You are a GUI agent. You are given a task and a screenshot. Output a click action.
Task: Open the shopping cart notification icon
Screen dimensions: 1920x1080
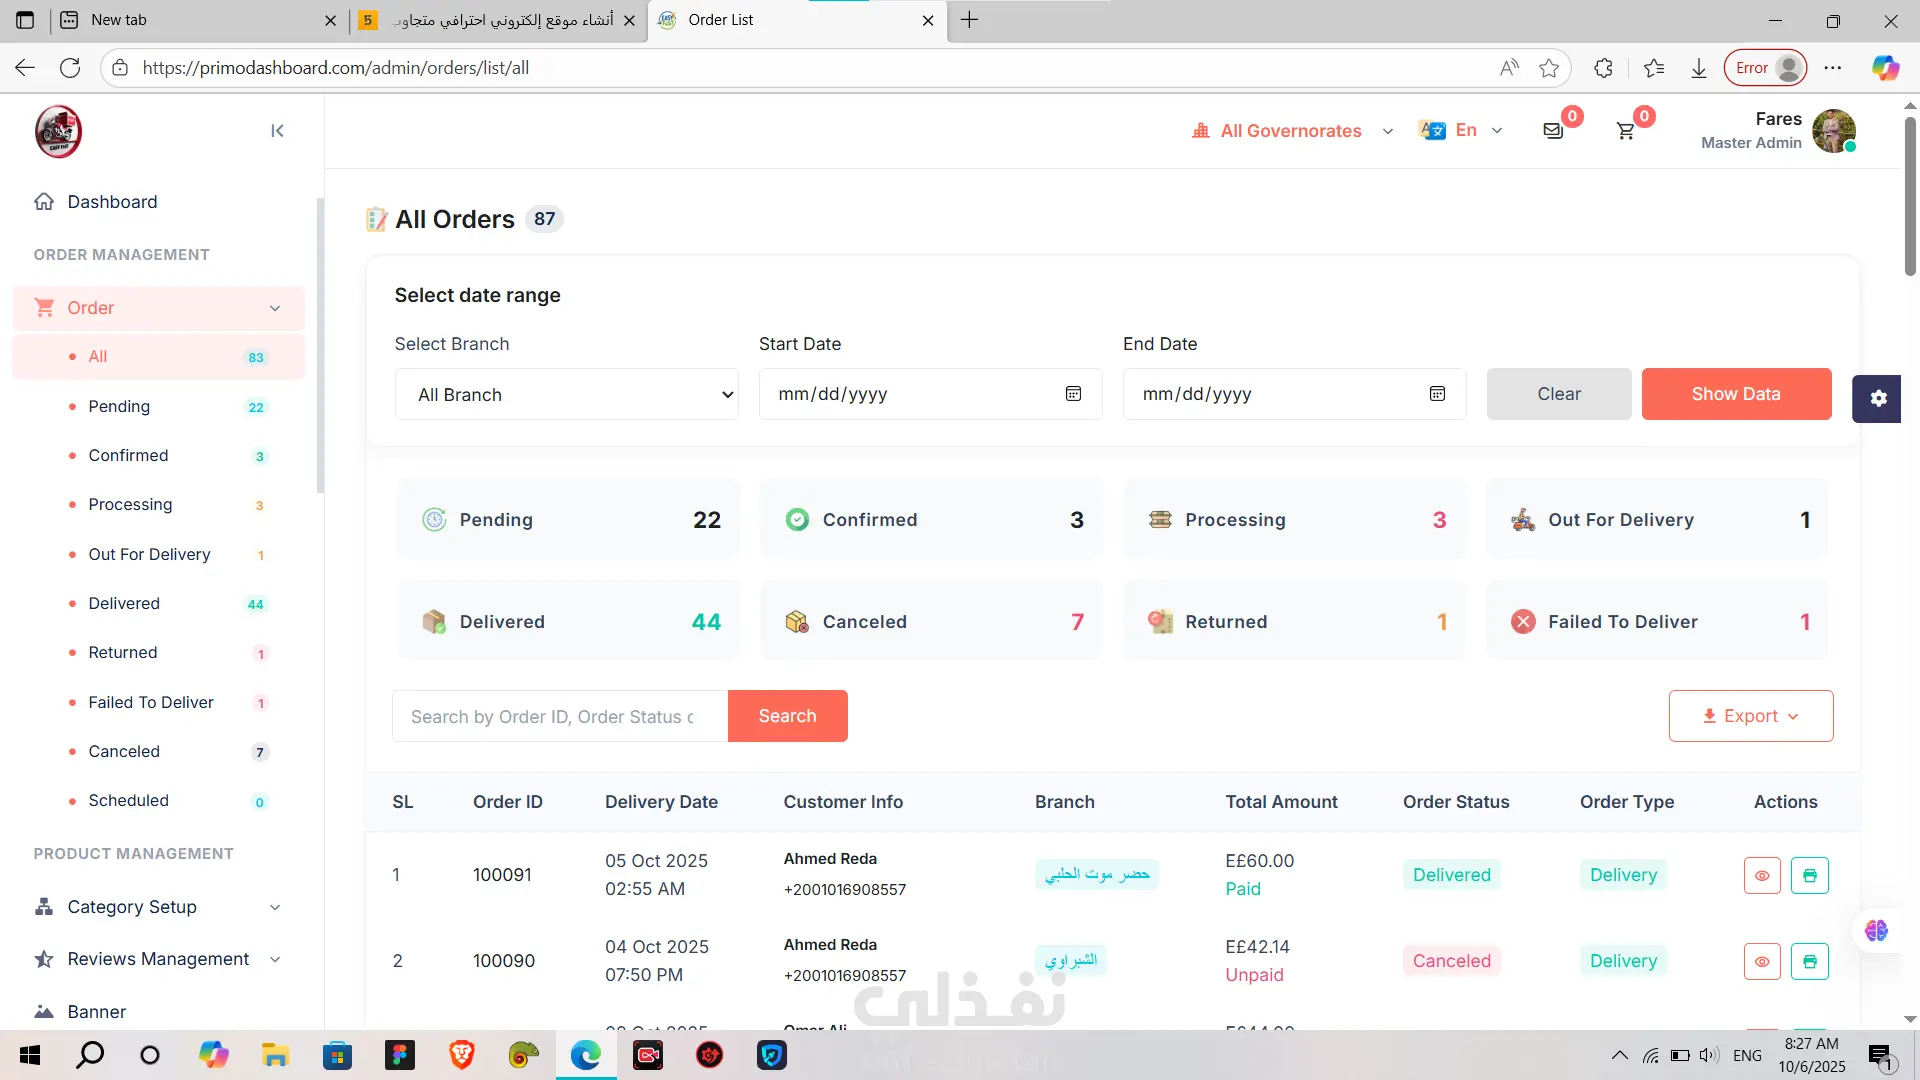coord(1626,131)
